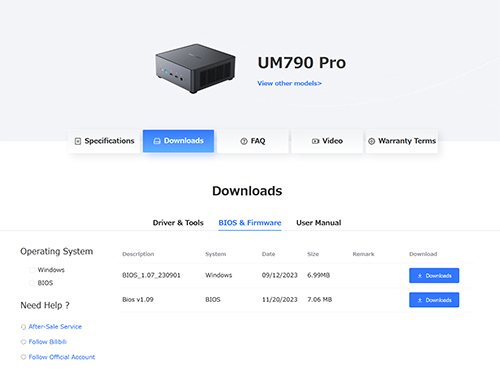Image resolution: width=500 pixels, height=375 pixels.
Task: Click the Specifications tab icon
Action: (78, 141)
